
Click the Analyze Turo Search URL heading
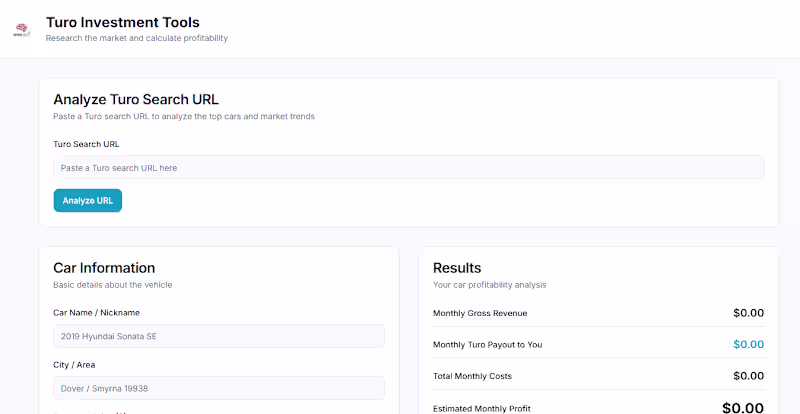click(136, 100)
